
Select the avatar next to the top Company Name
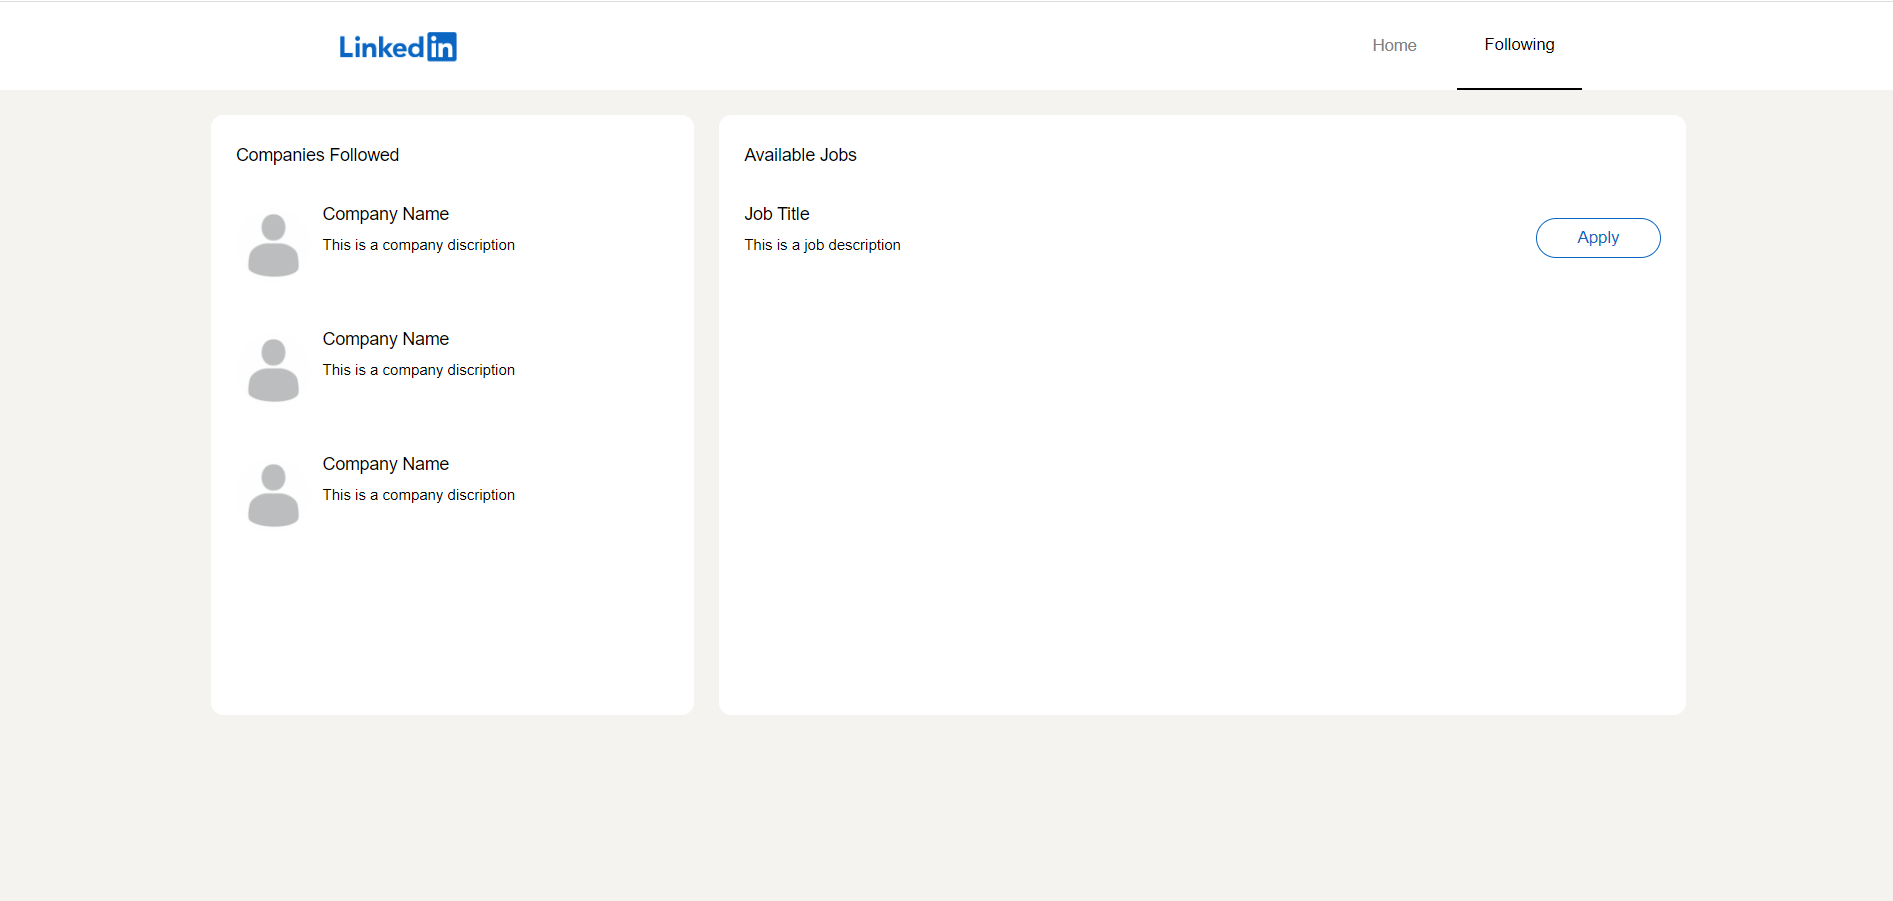pyautogui.click(x=272, y=243)
